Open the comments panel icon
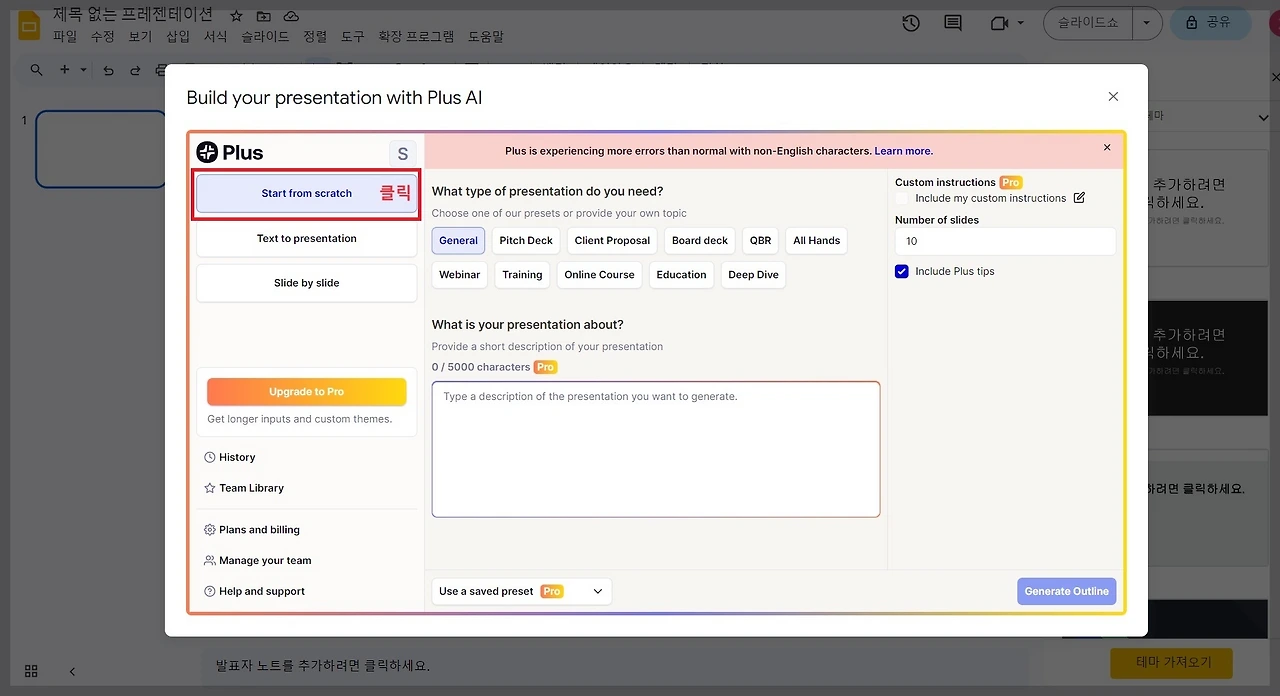 tap(953, 22)
